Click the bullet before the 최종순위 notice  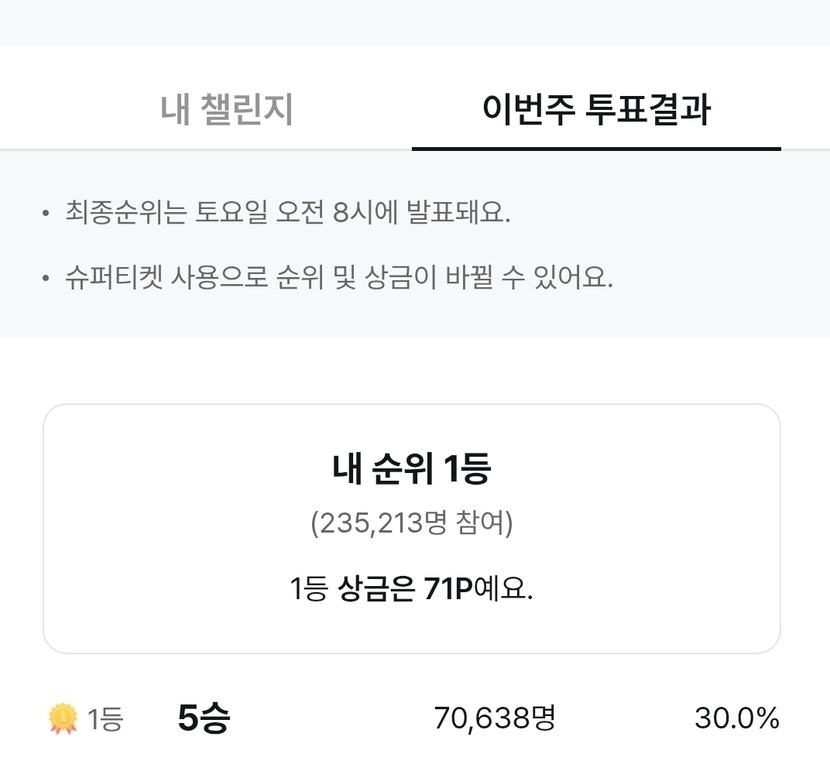click(x=46, y=215)
